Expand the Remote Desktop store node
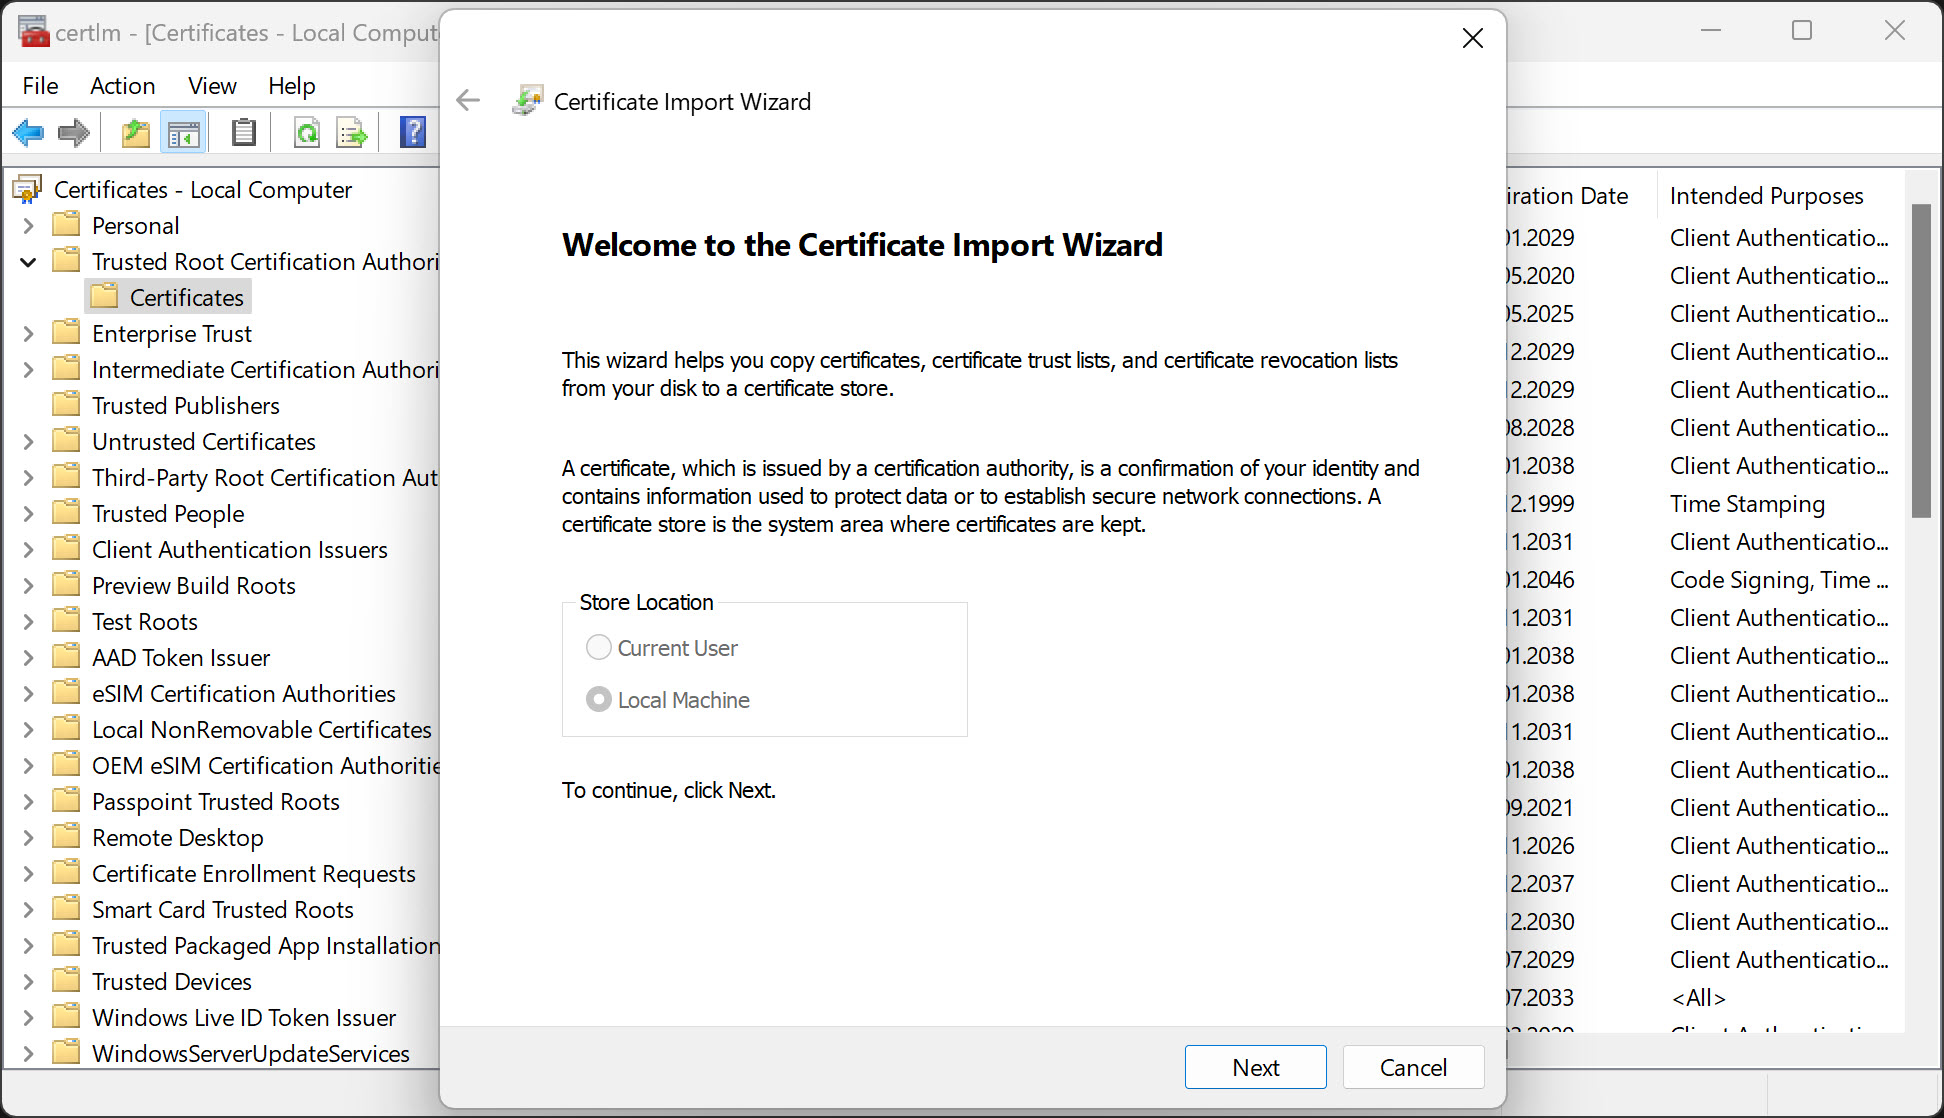 (28, 838)
